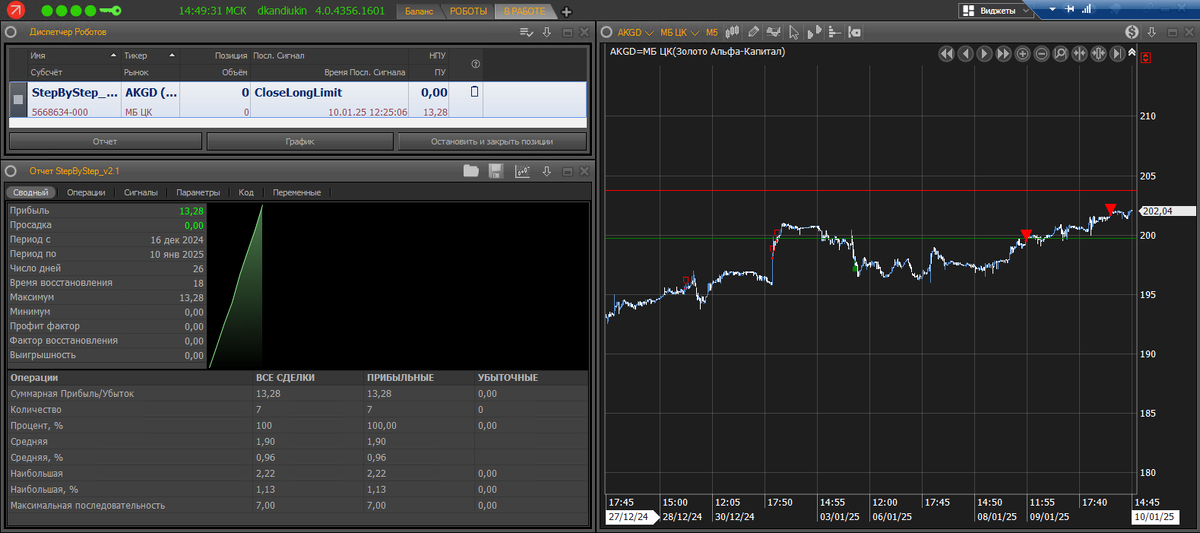Click the CloseLongLimit signal cell
The width and height of the screenshot is (1200, 533).
point(300,92)
